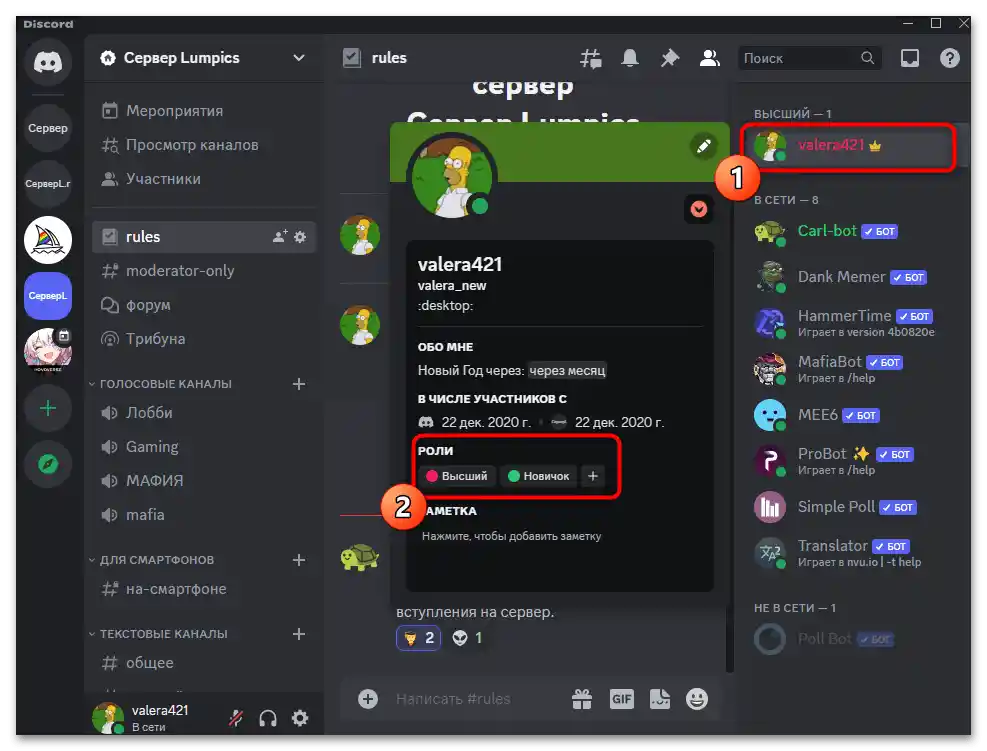Invite people icon next to rules channel
This screenshot has width=987, height=751.
coord(279,237)
